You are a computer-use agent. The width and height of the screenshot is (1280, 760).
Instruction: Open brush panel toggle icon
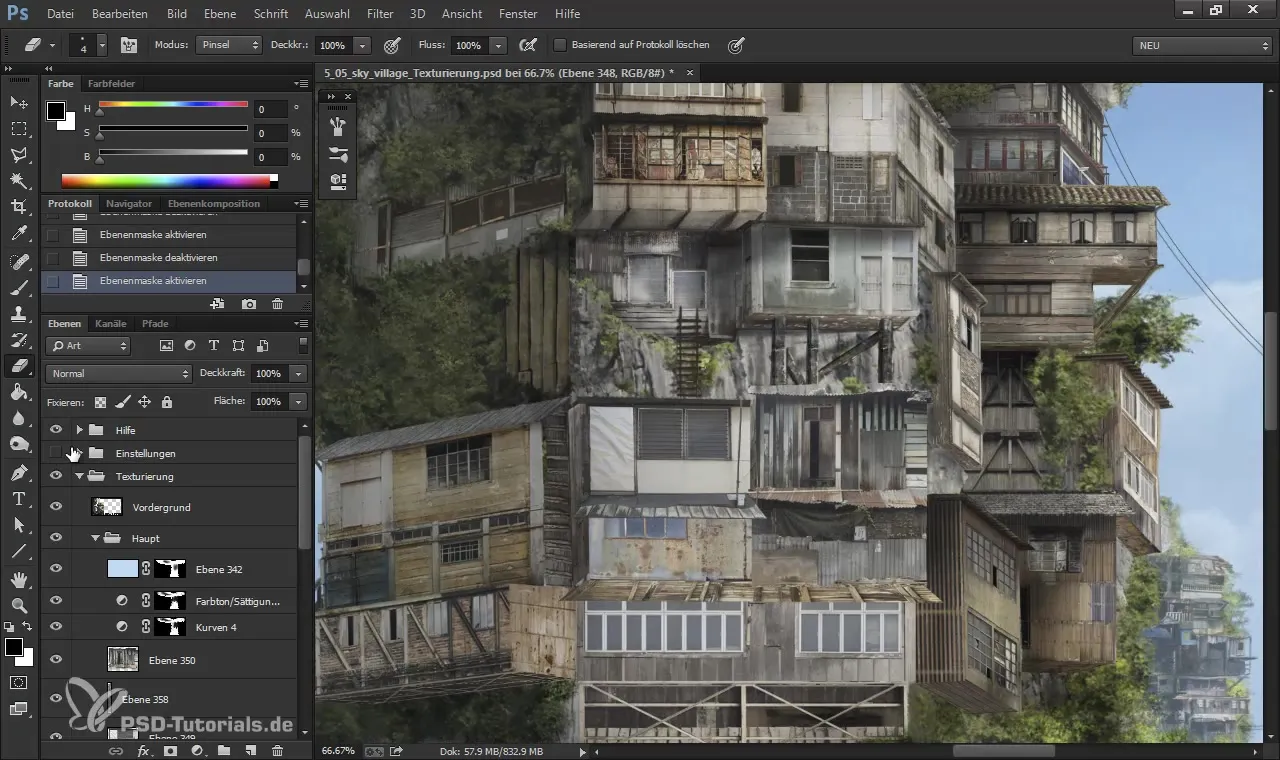click(129, 45)
